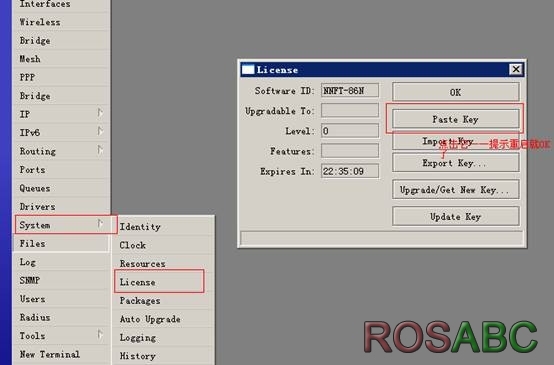Expand the IP submenu arrow
Viewport: 554px width, 365px height.
(100, 113)
